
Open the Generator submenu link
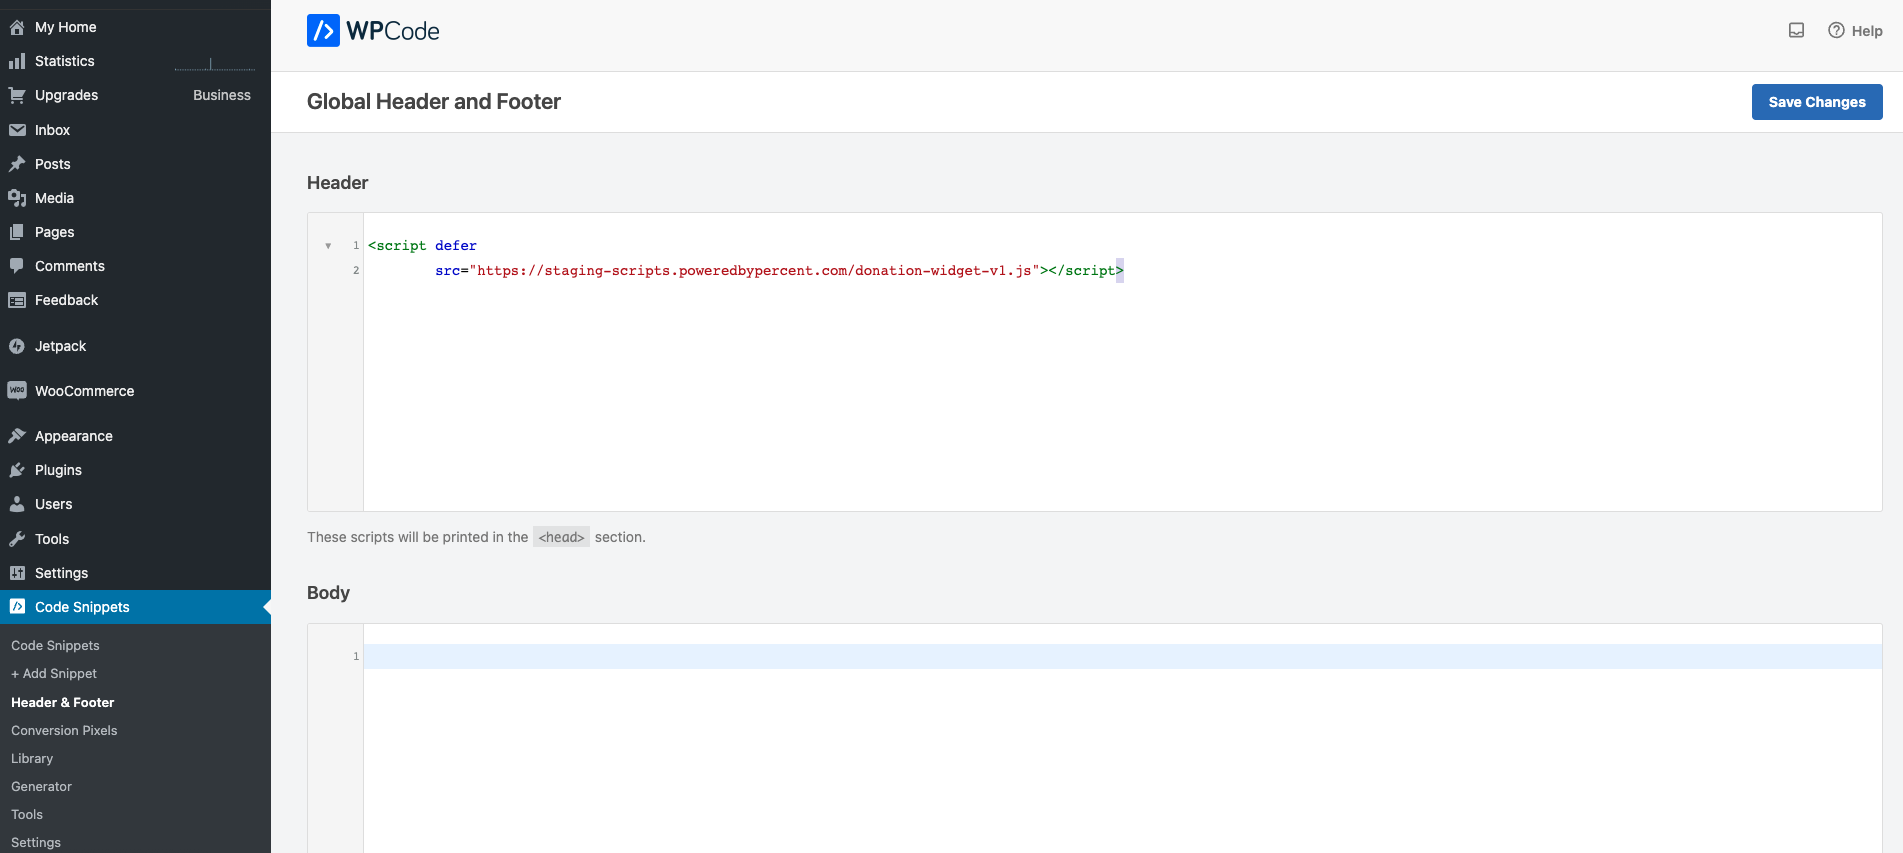tap(41, 787)
